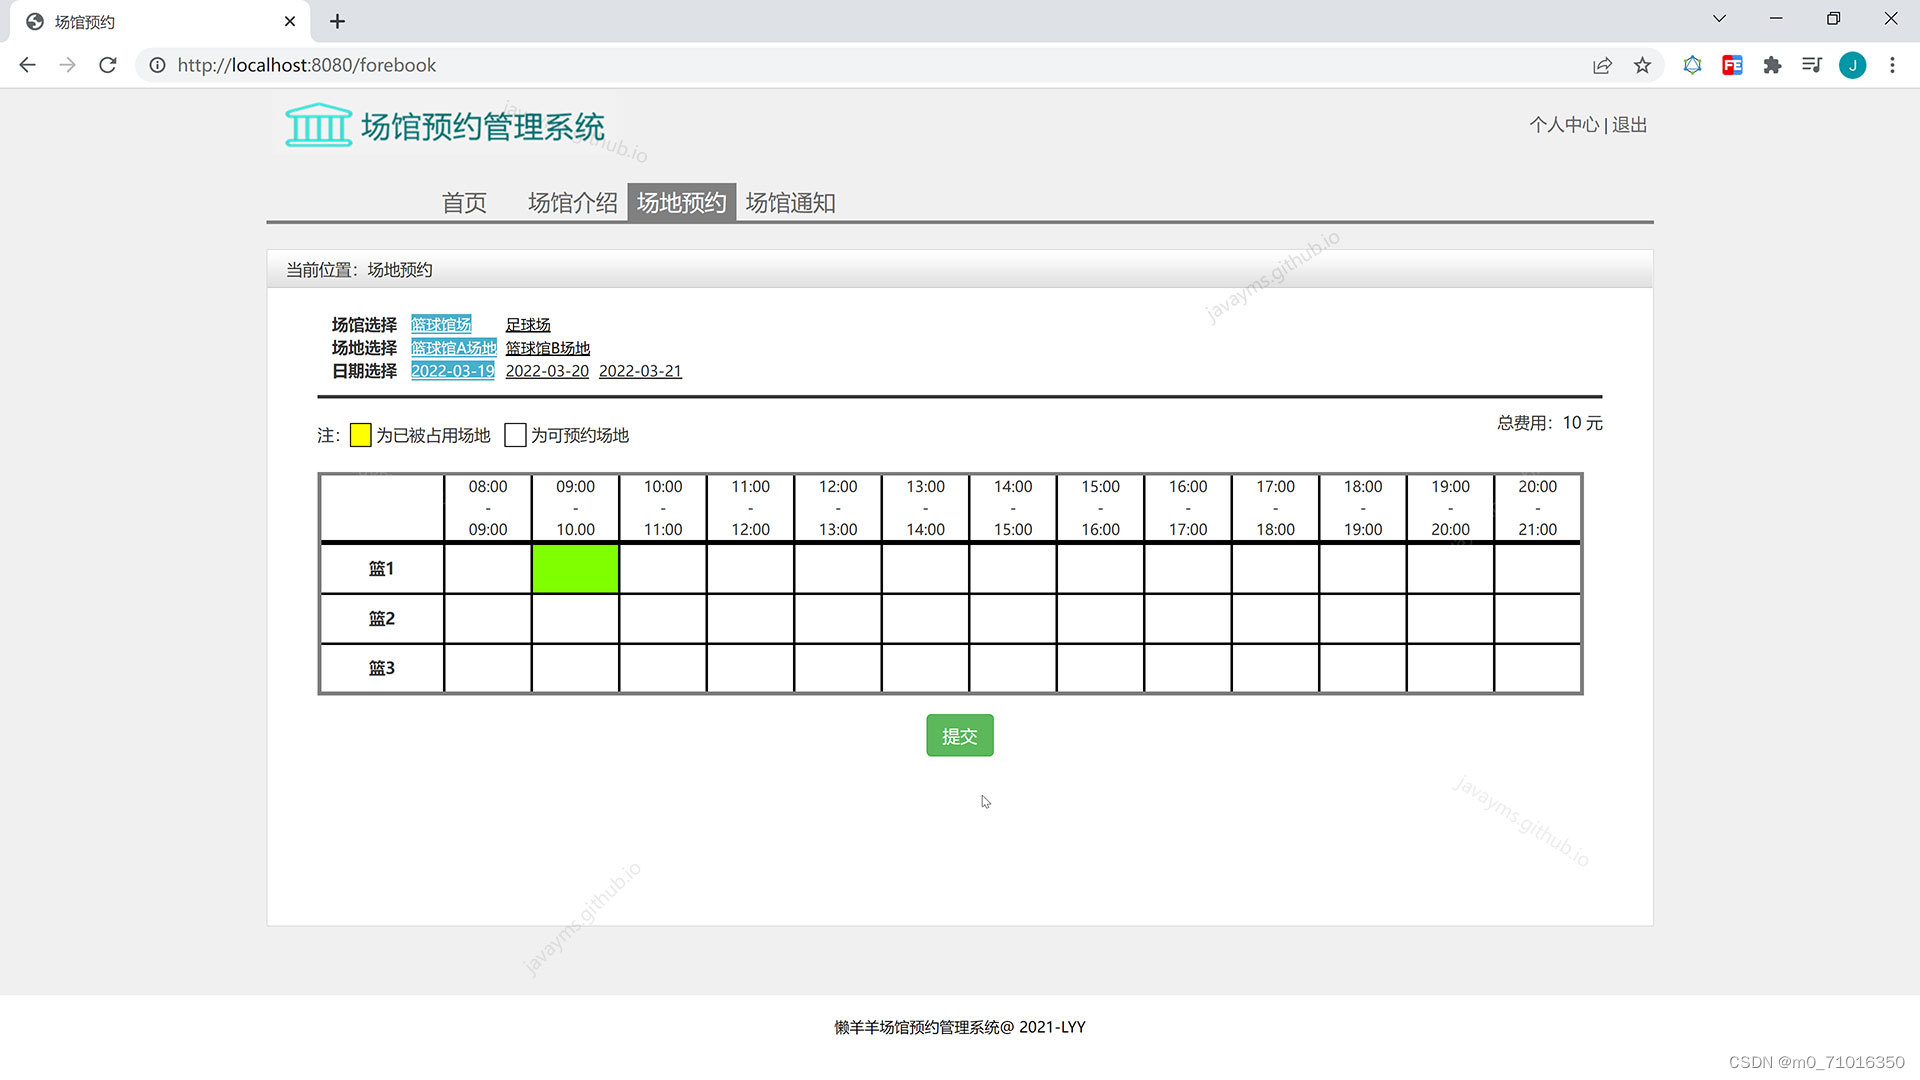Screen dimensions: 1920x1080
Task: Deselect green 篮1 09:00 slot
Action: pyautogui.click(x=575, y=568)
